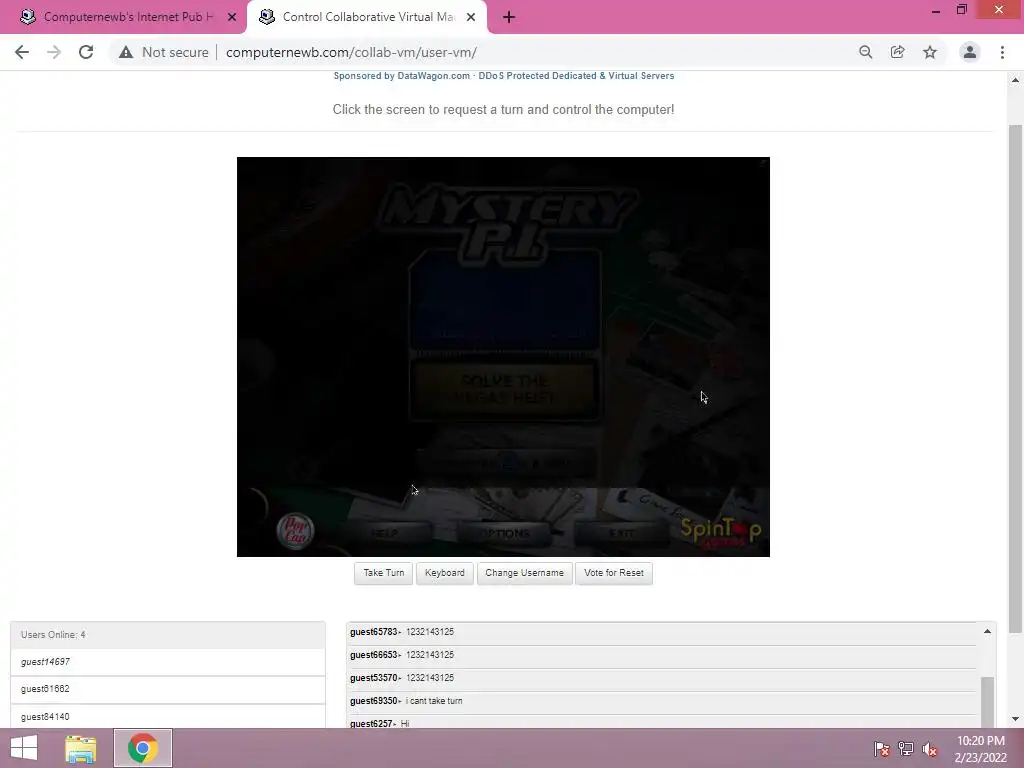The height and width of the screenshot is (768, 1024).
Task: Go back with the browser back arrow
Action: pos(22,52)
